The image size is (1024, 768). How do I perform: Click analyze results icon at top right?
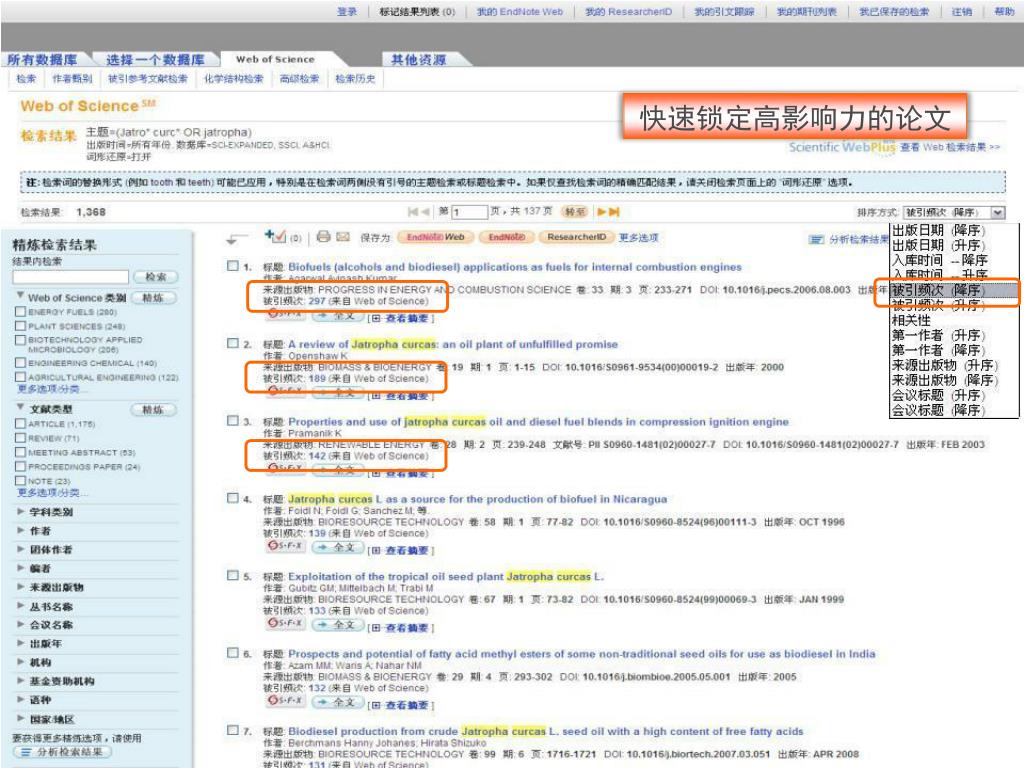point(816,240)
